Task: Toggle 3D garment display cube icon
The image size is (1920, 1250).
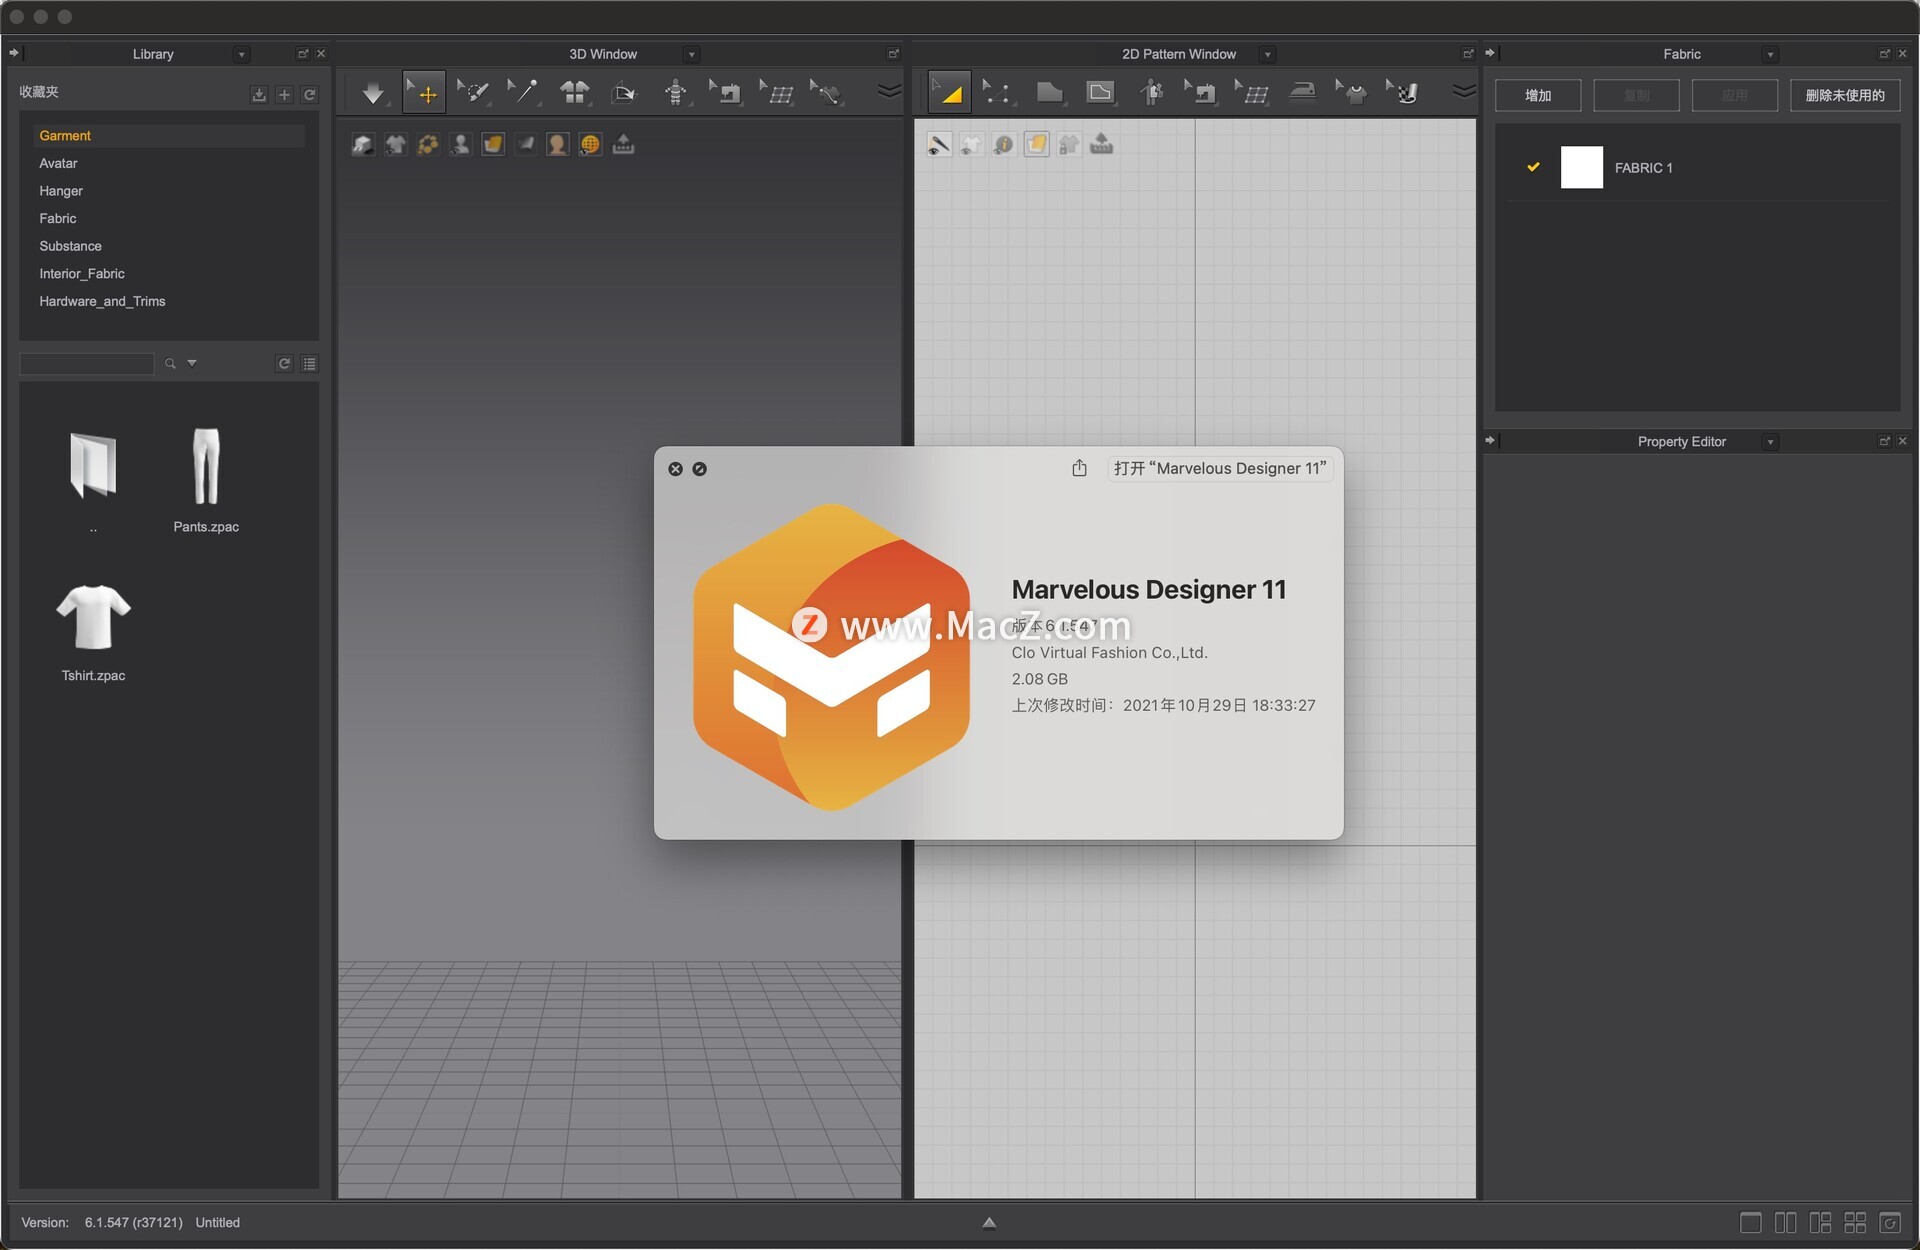Action: (362, 145)
